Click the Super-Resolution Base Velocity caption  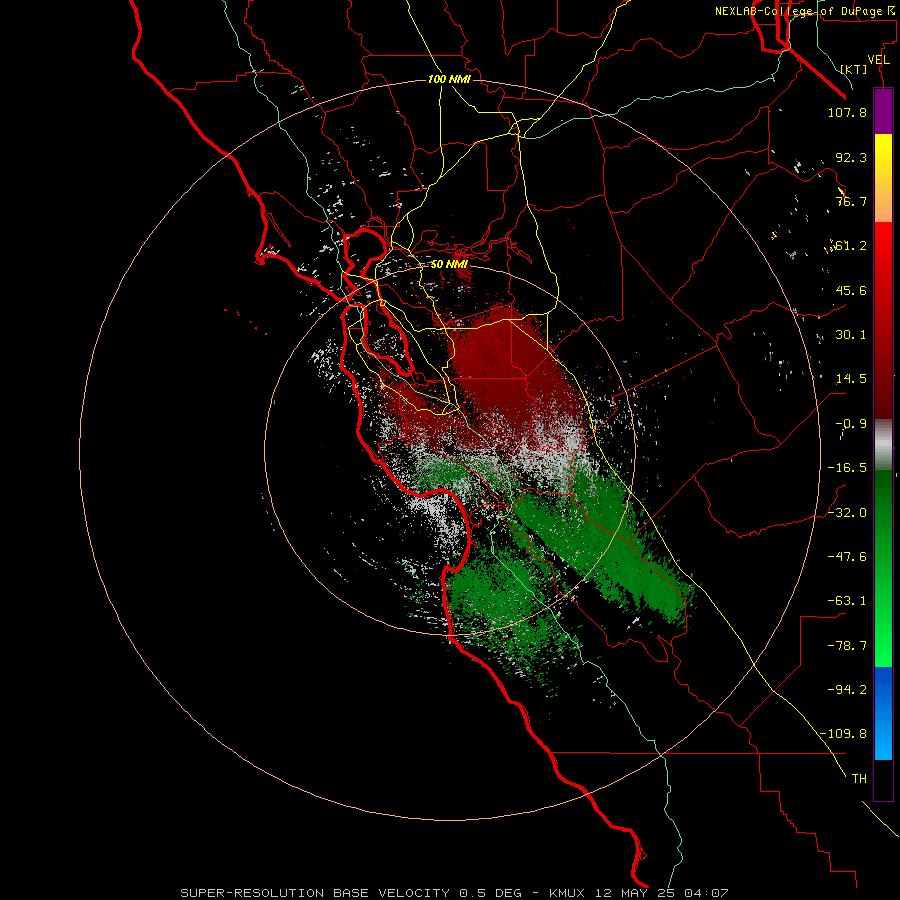pos(455,893)
